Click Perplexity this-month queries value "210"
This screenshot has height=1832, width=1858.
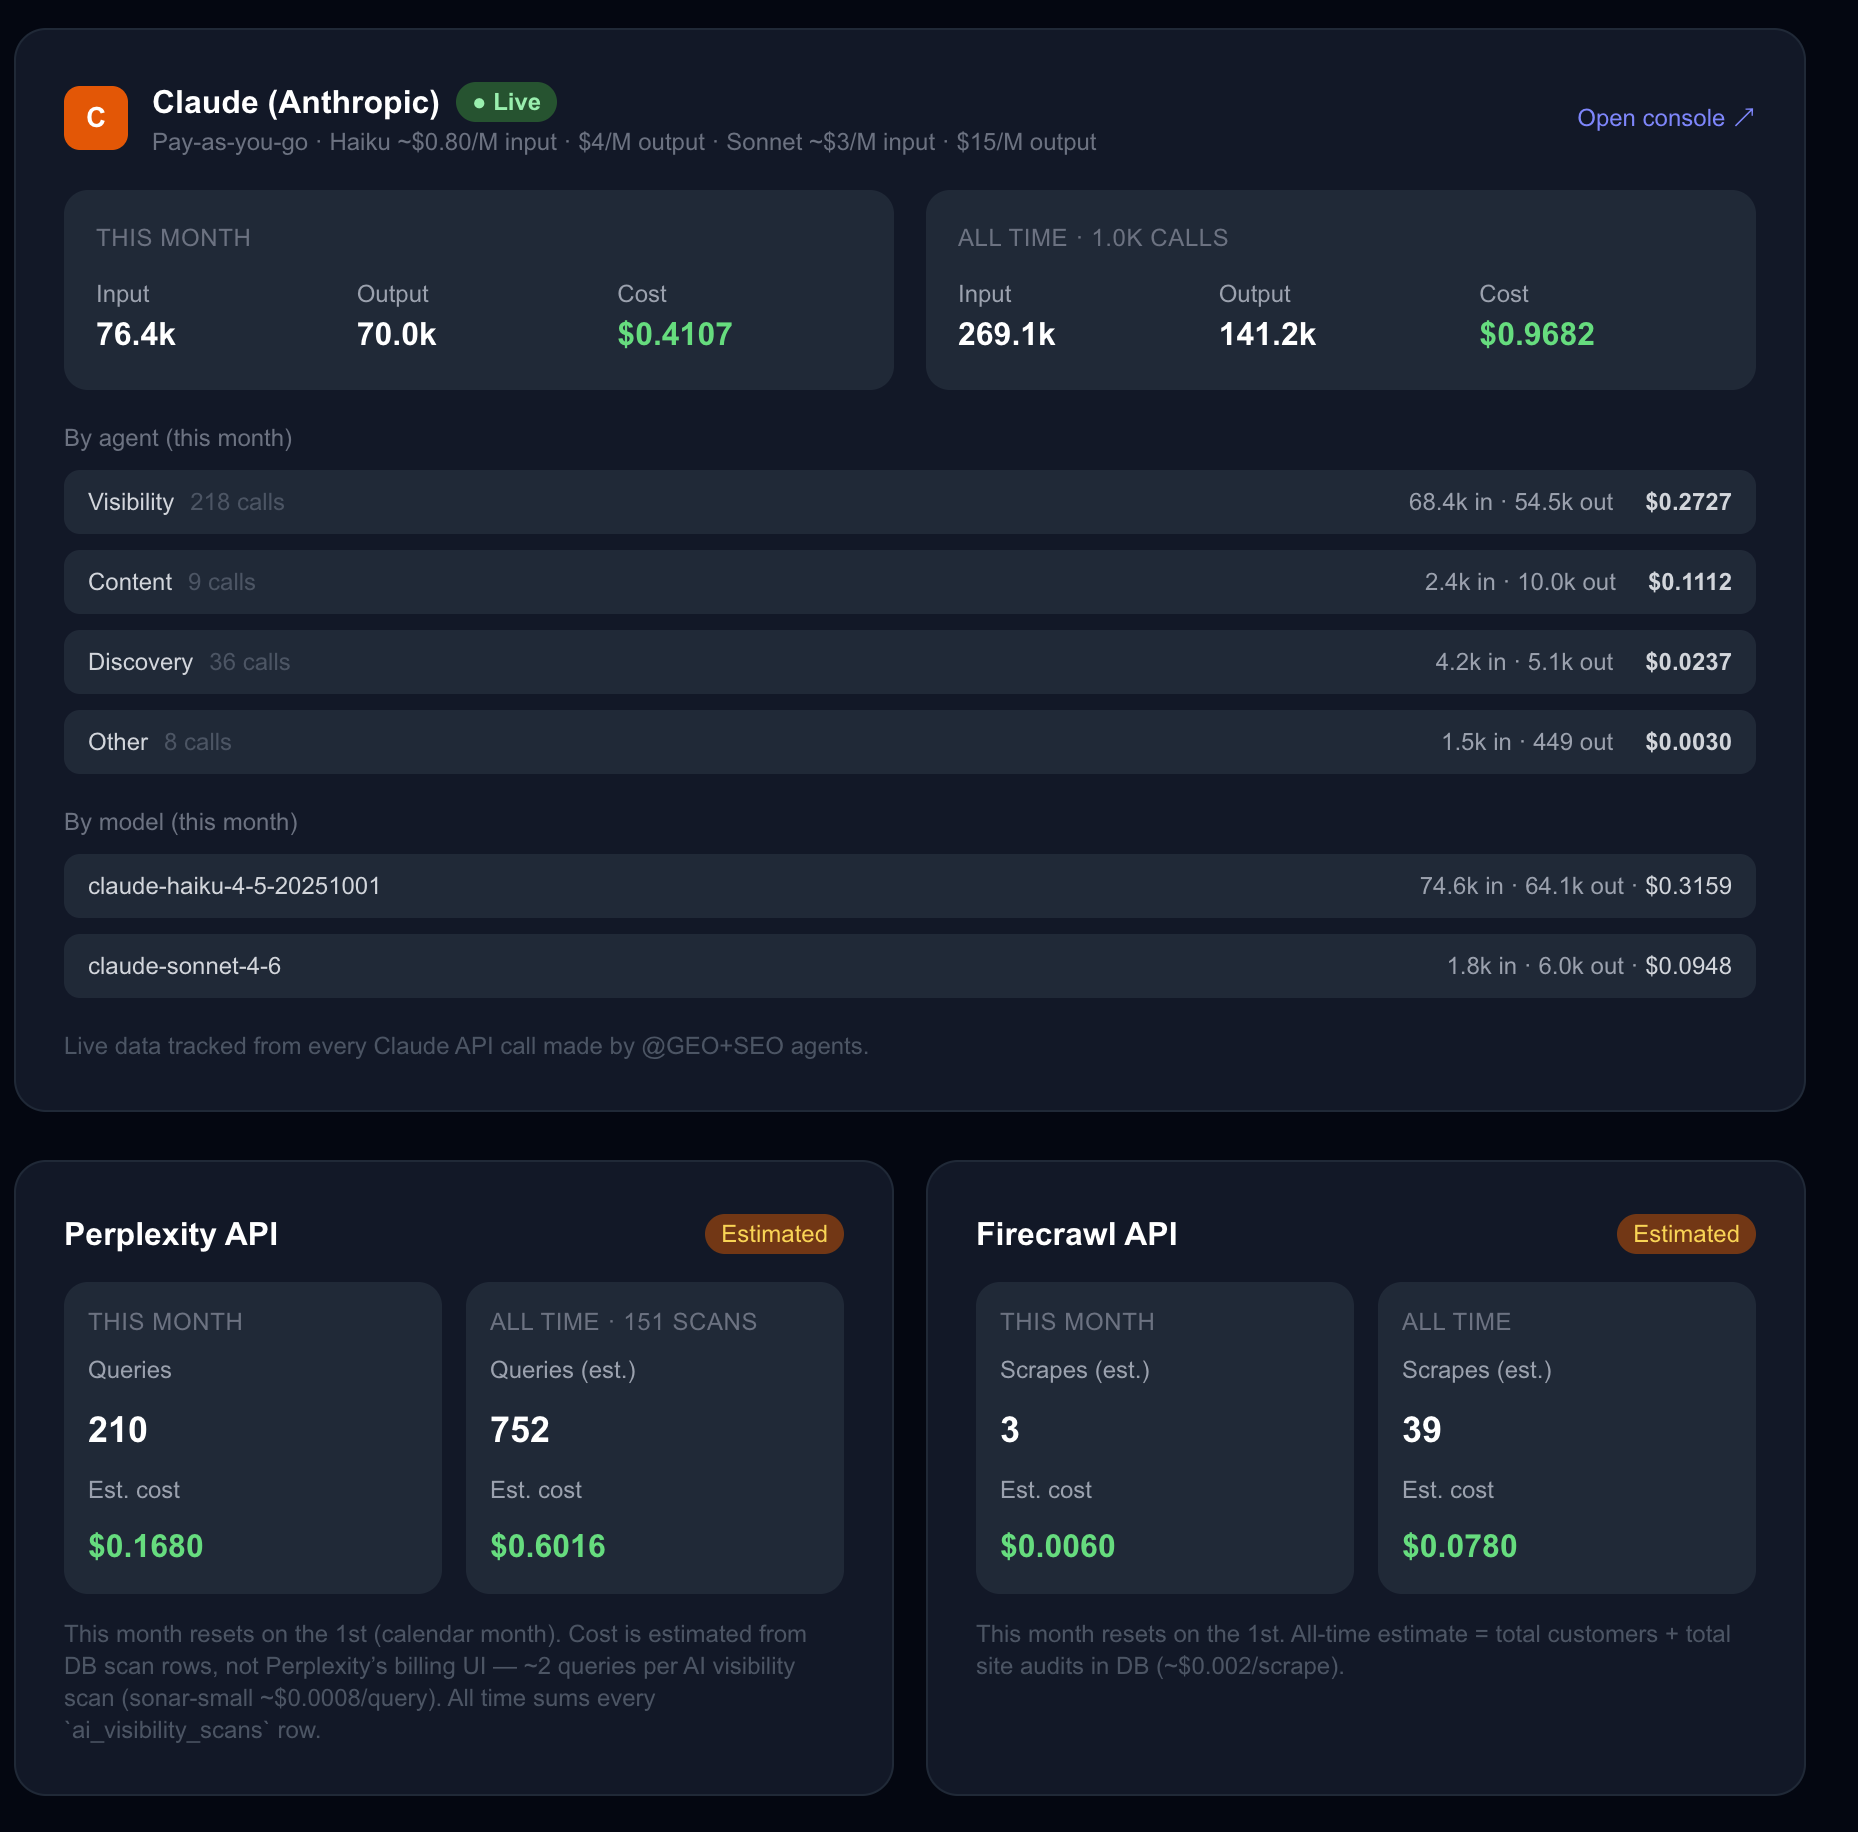(x=118, y=1430)
